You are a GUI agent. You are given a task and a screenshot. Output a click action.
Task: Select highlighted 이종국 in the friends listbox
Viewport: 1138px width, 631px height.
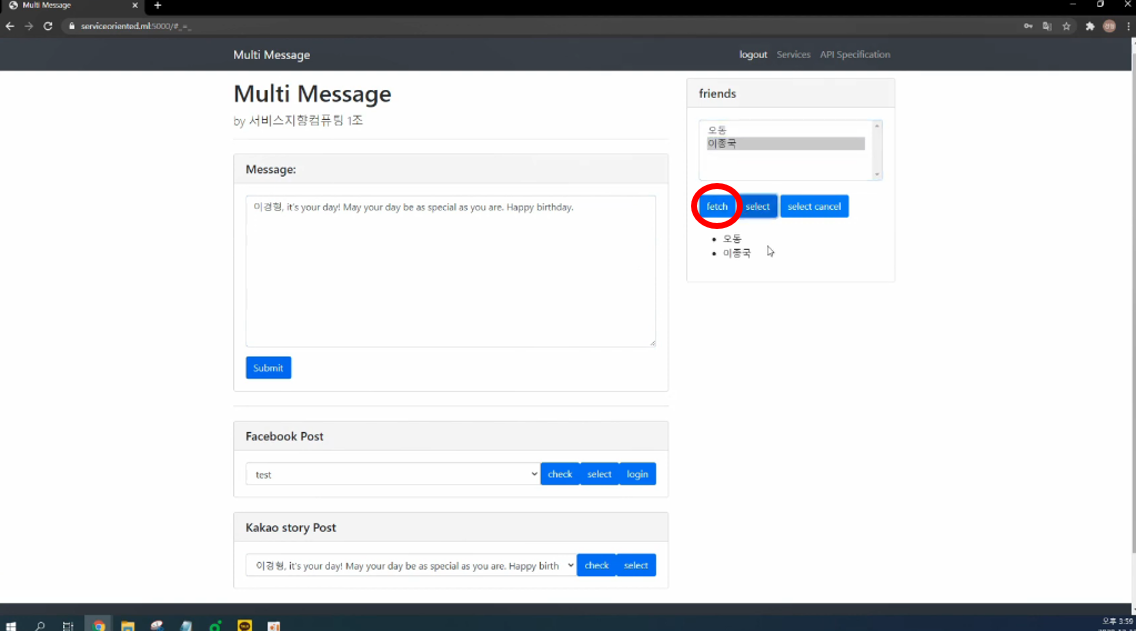[786, 144]
